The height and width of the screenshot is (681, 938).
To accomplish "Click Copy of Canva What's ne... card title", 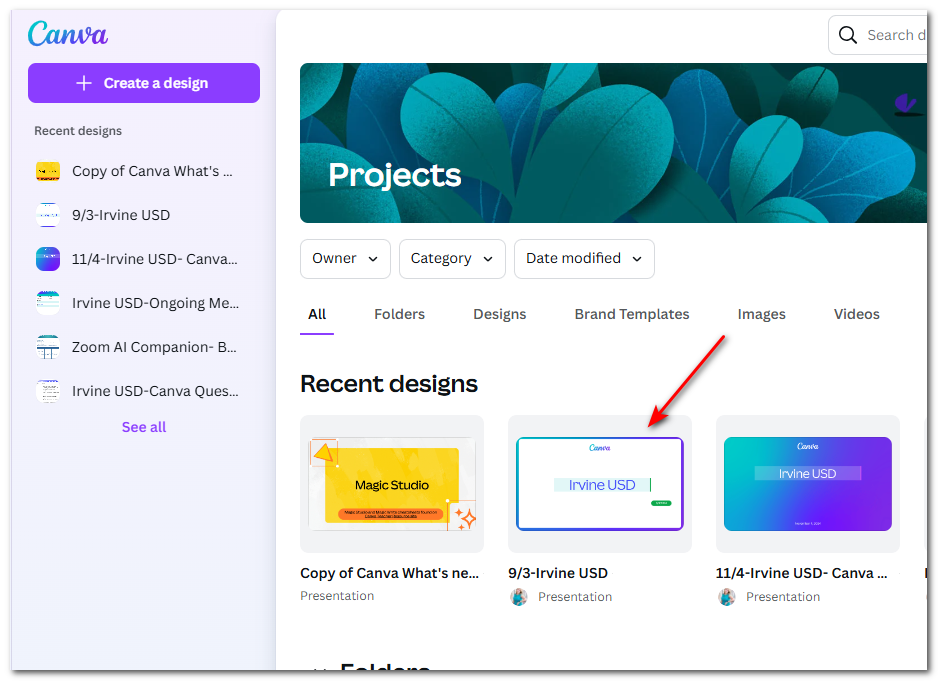I will 389,573.
